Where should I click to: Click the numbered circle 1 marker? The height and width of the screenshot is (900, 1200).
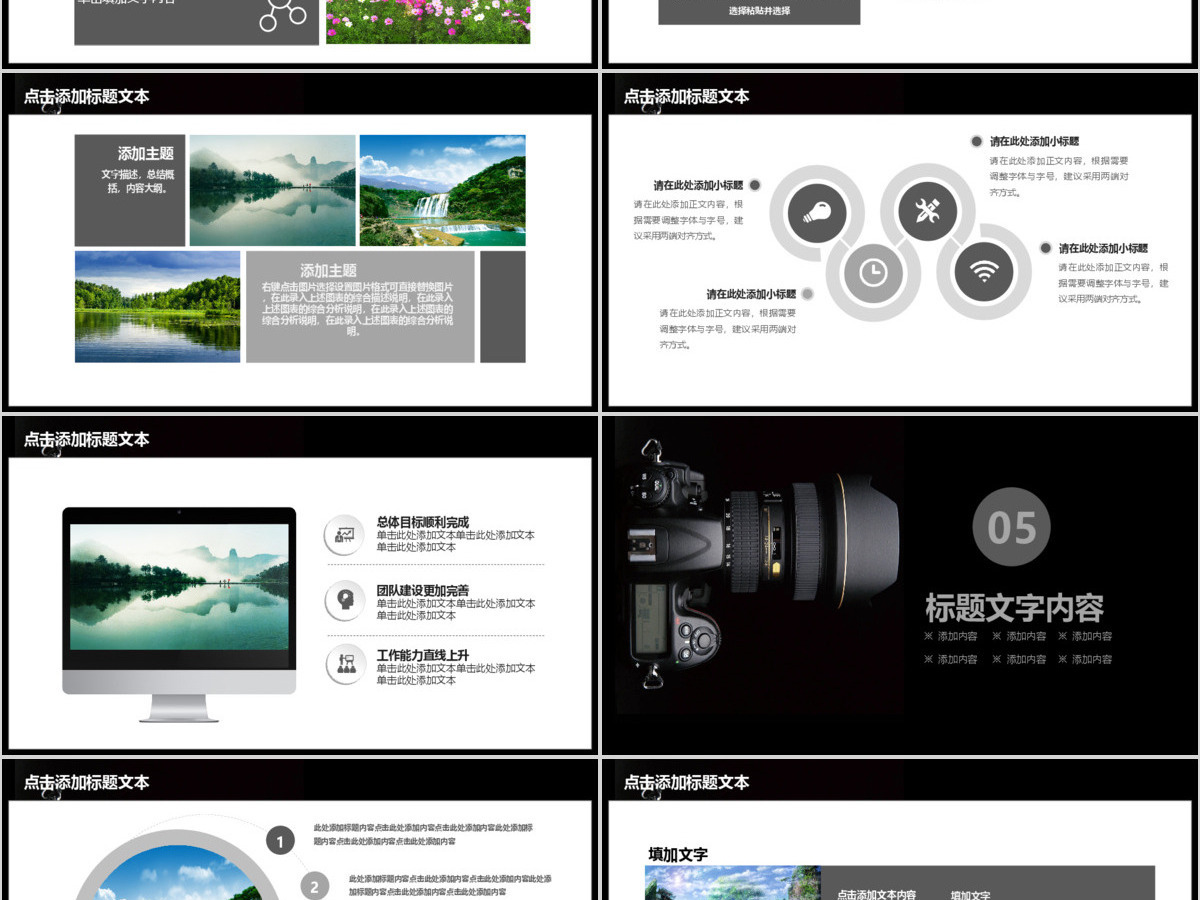[x=280, y=841]
